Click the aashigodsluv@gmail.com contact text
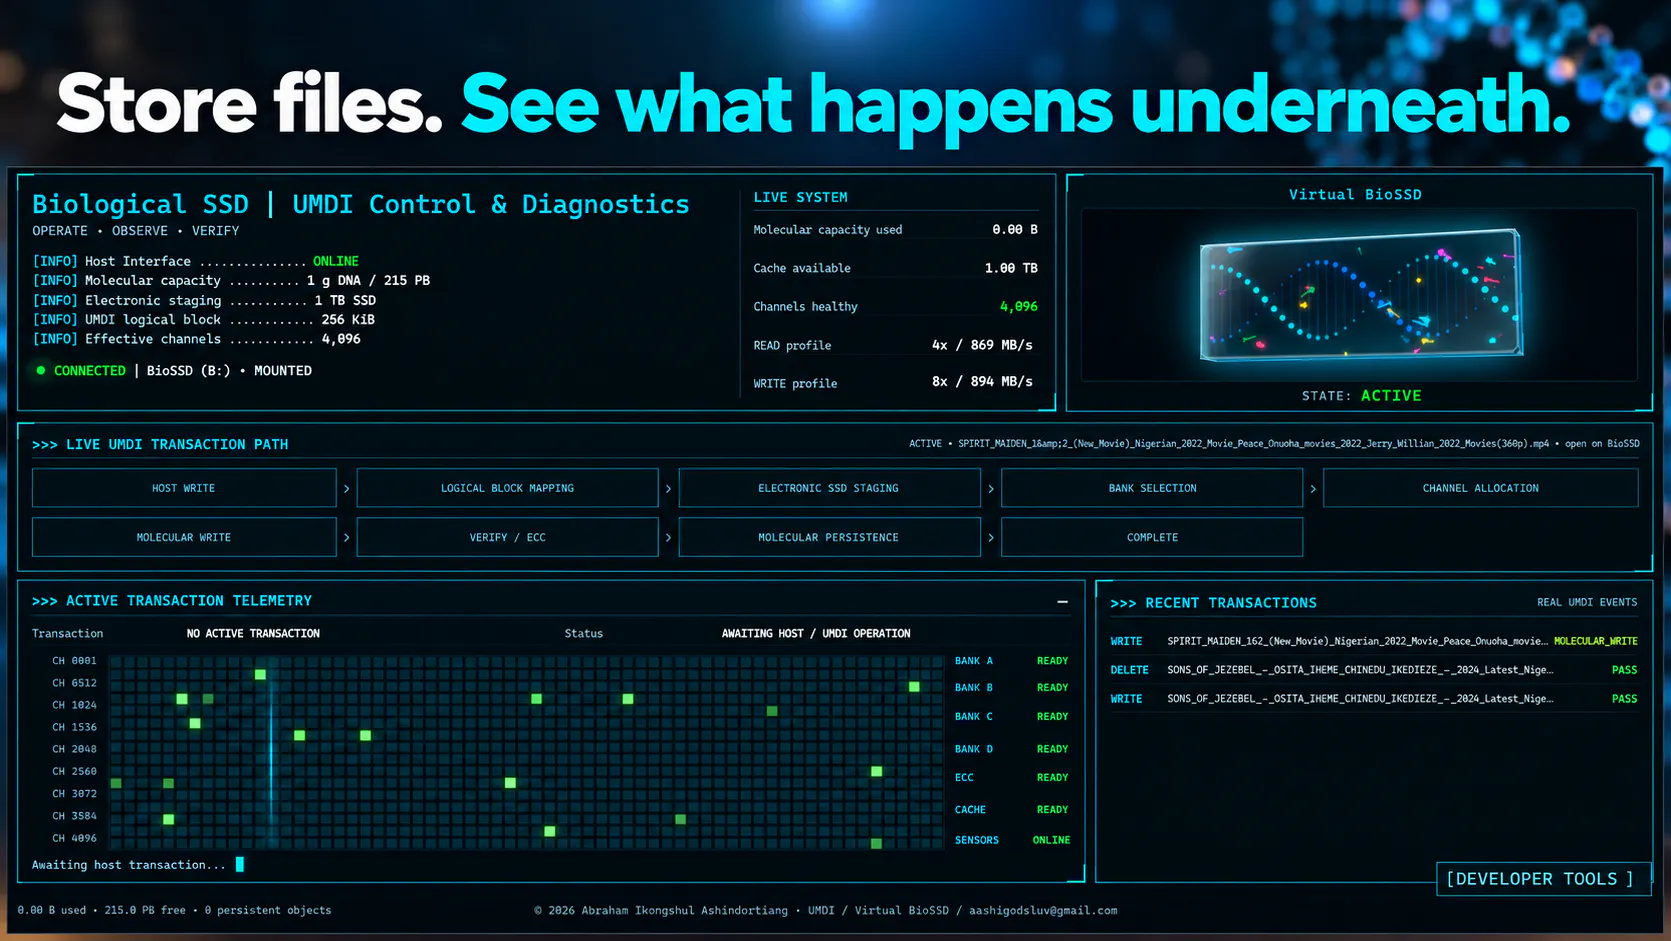The image size is (1671, 941). (1043, 911)
